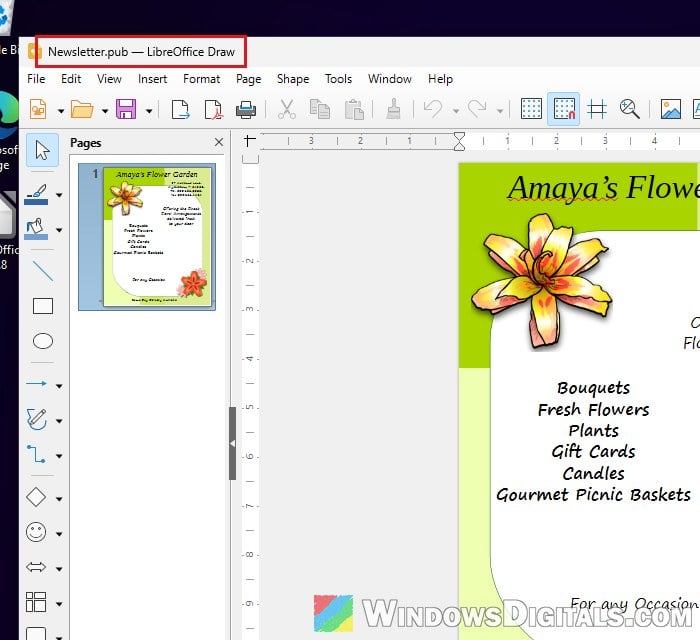Image resolution: width=700 pixels, height=640 pixels.
Task: Open the Tools menu
Action: pyautogui.click(x=338, y=79)
